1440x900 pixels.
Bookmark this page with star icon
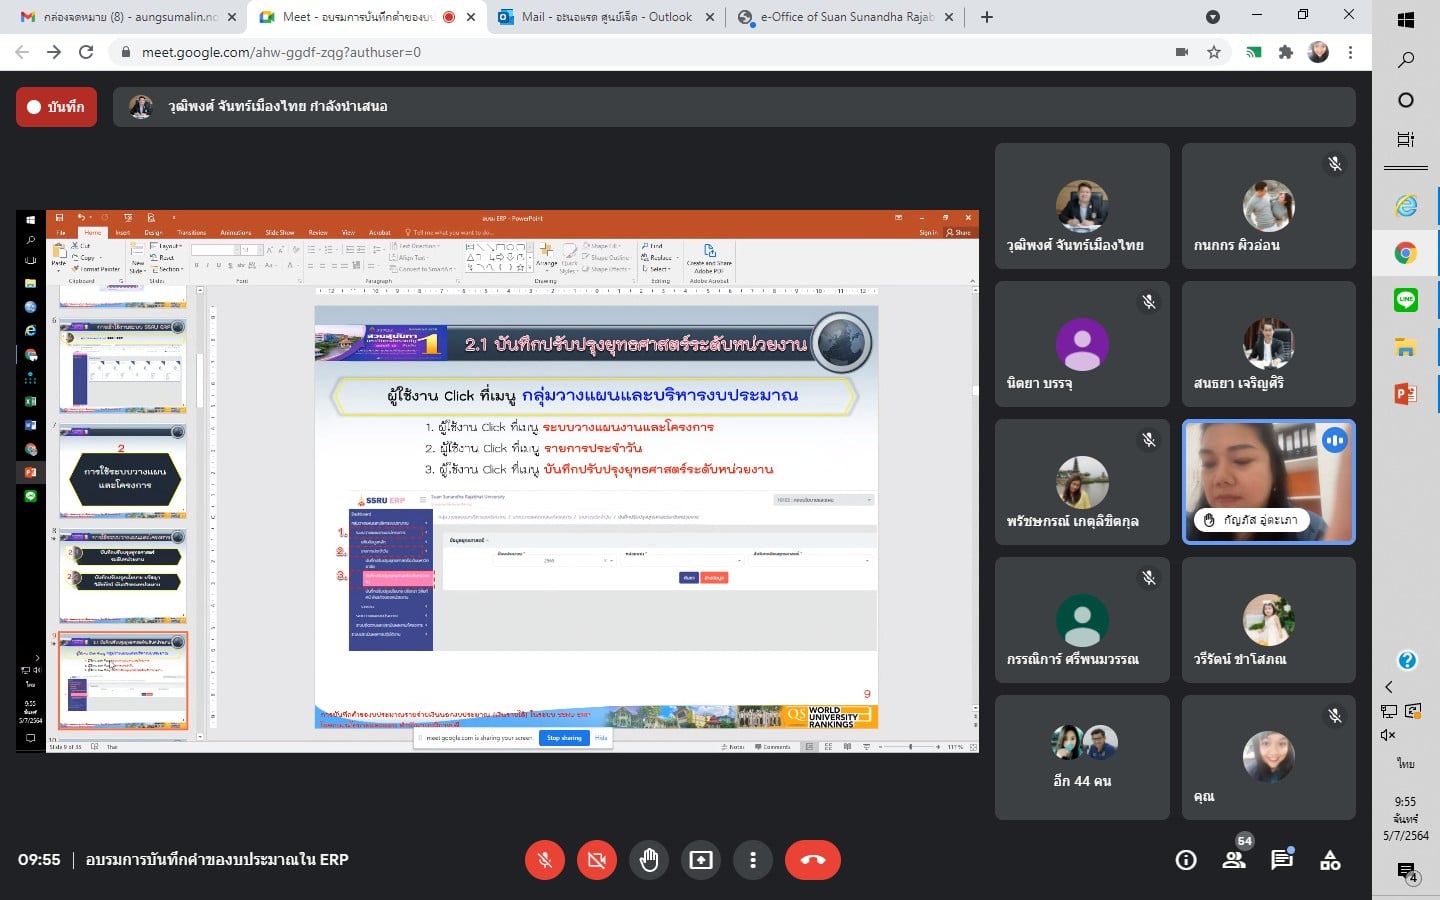click(x=1214, y=52)
